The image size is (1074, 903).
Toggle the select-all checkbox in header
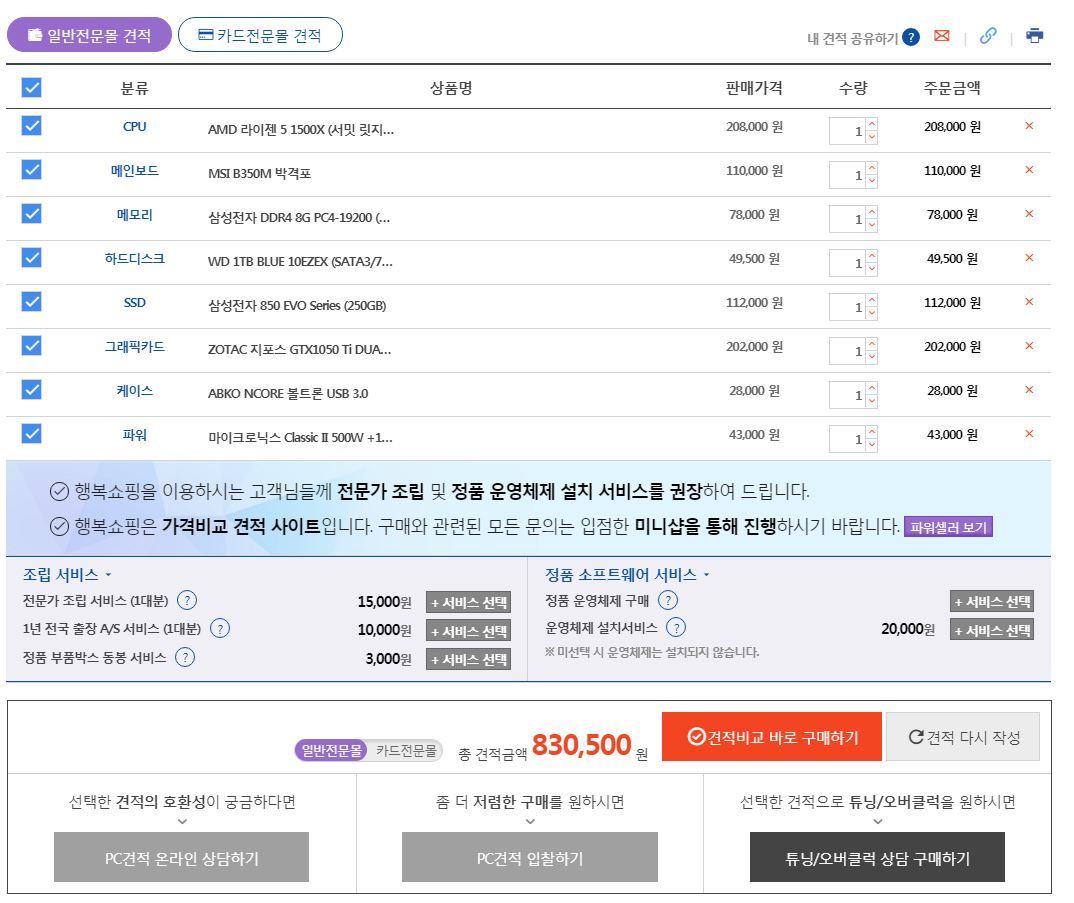32,88
